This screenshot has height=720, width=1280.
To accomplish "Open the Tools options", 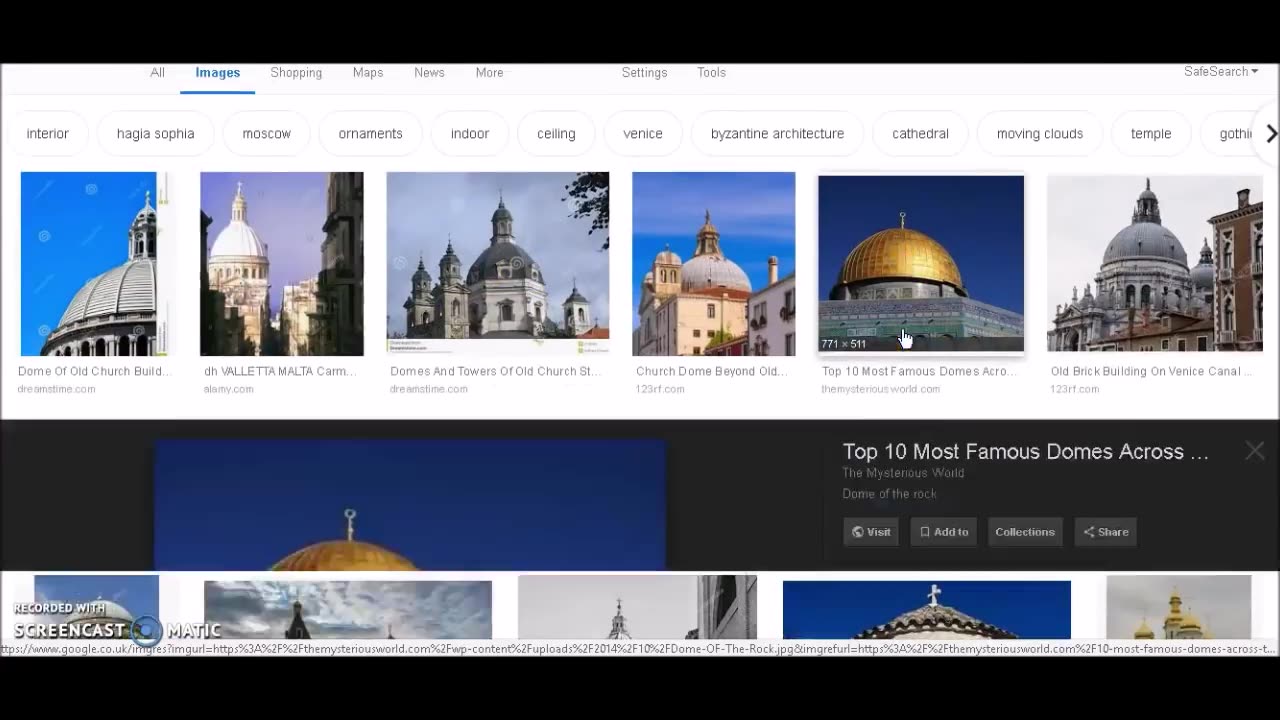I will (x=711, y=73).
